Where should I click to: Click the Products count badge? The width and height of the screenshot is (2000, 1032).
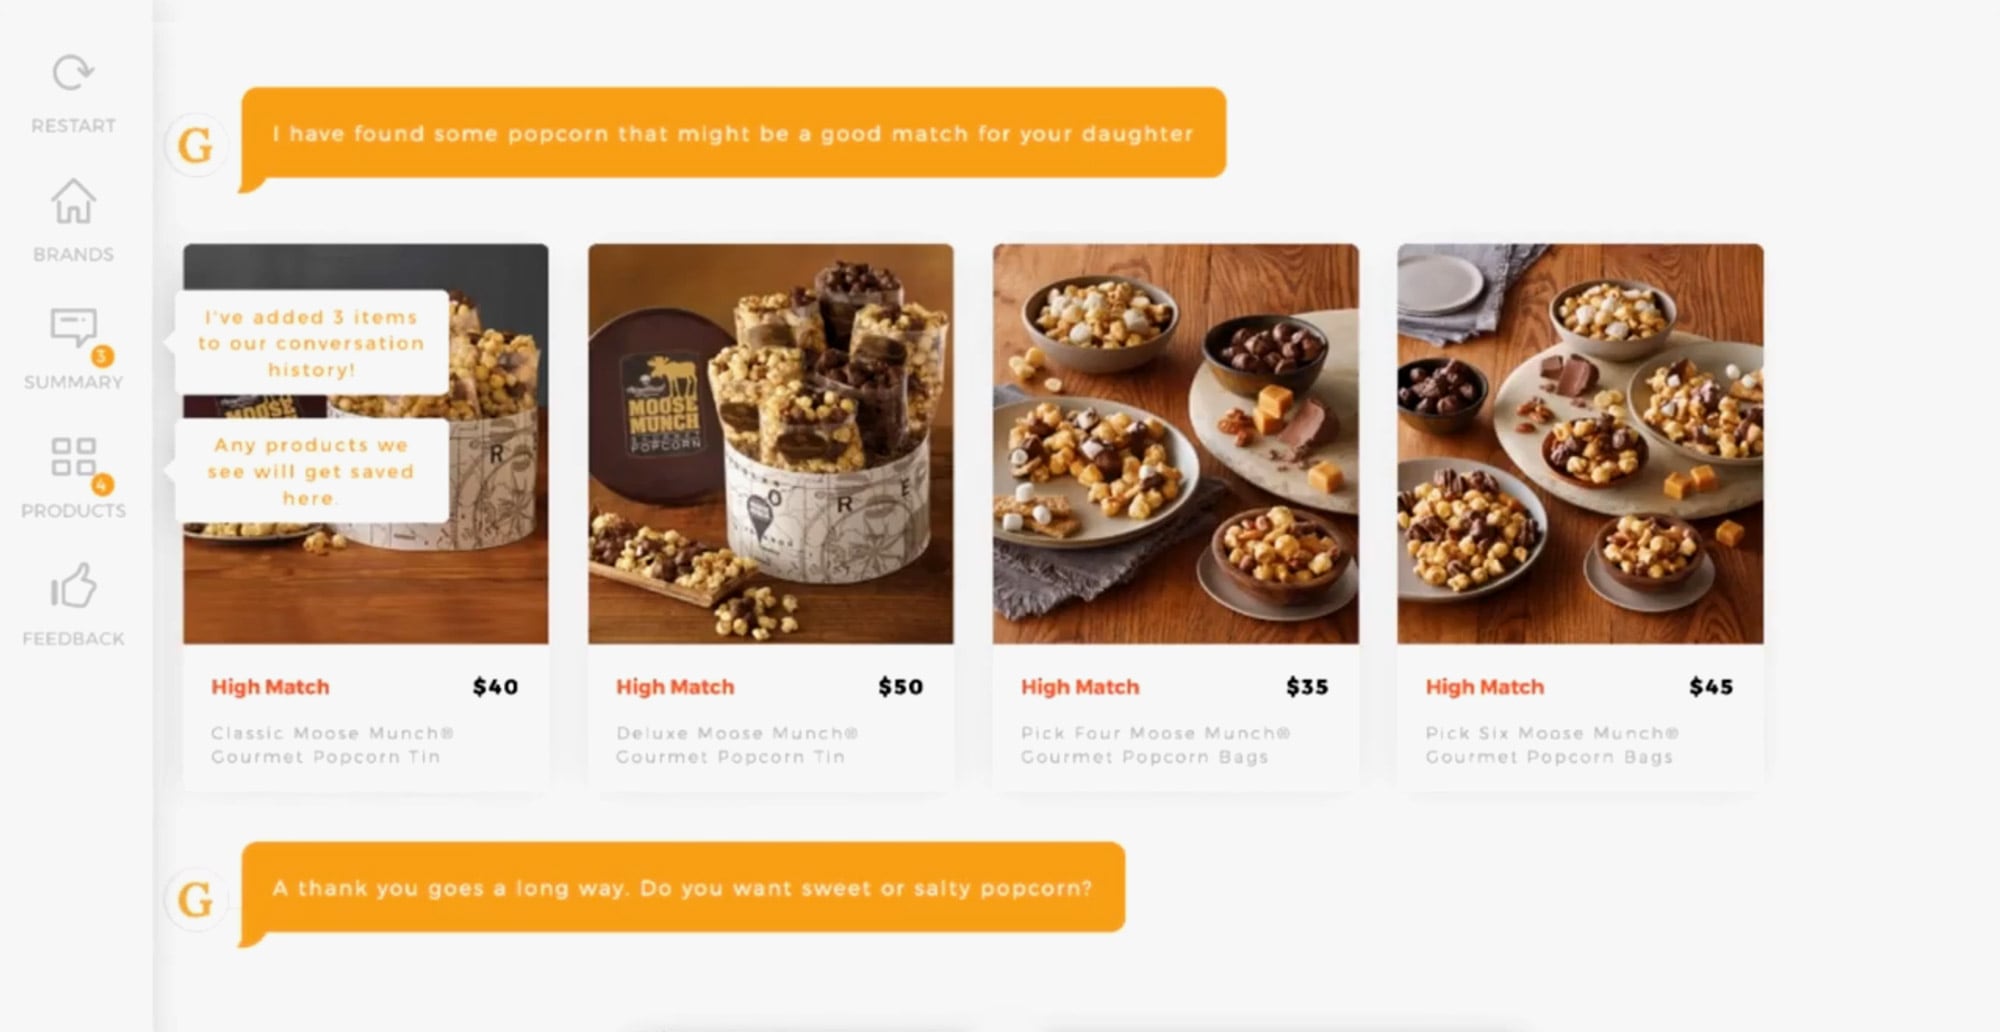pos(101,485)
